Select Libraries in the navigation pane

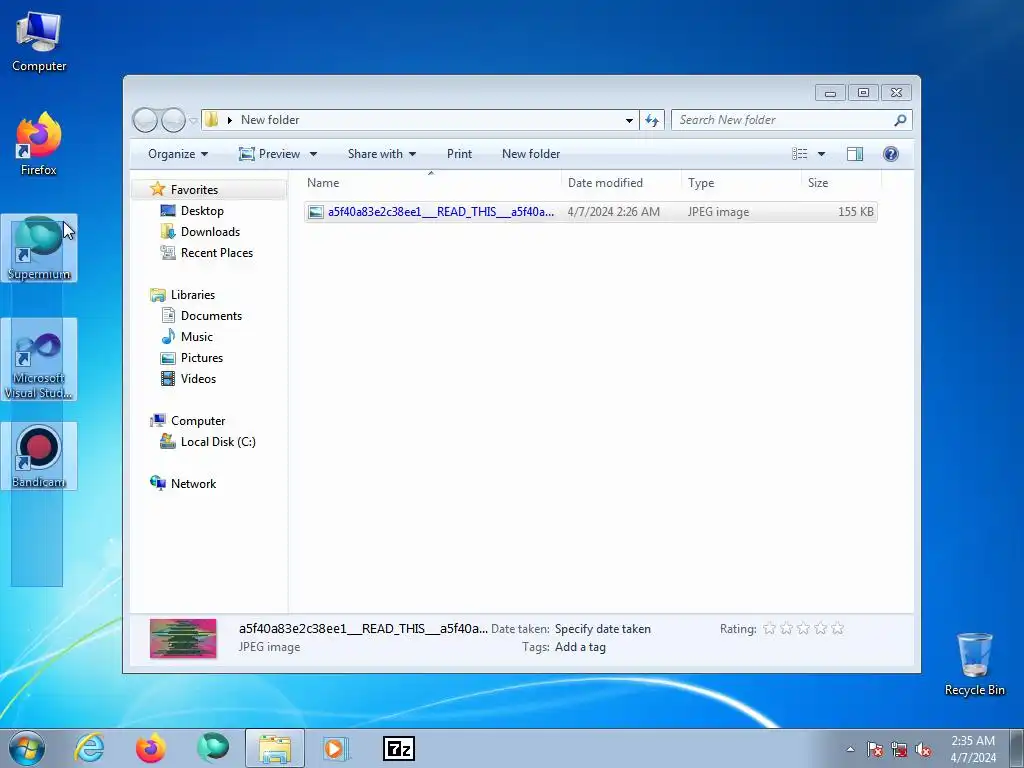tap(193, 295)
